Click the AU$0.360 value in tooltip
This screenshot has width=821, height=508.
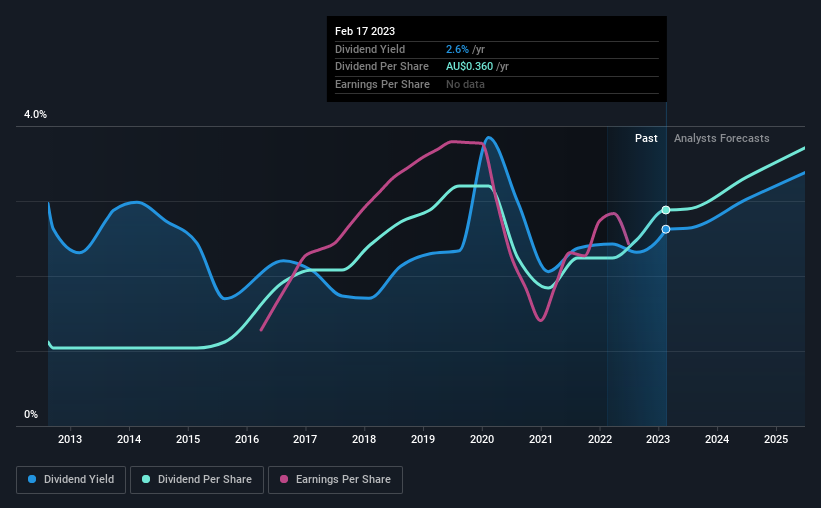coord(470,67)
